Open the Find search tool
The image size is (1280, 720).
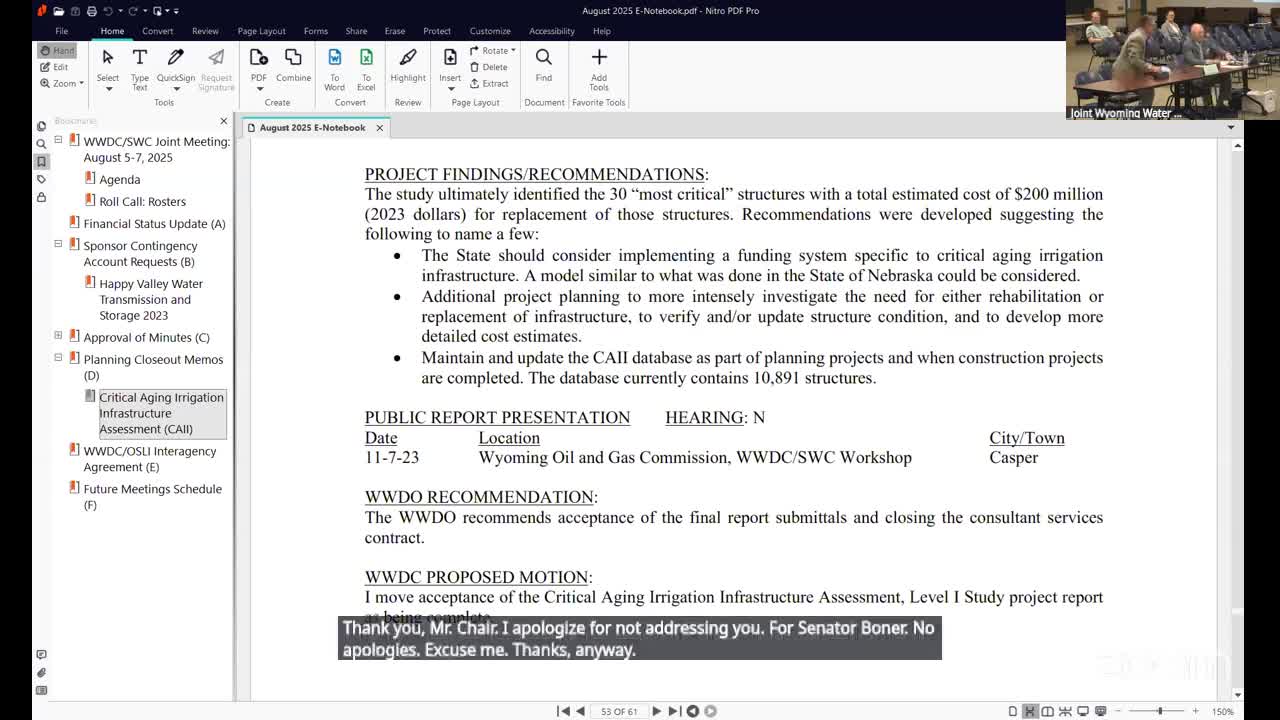click(x=543, y=66)
